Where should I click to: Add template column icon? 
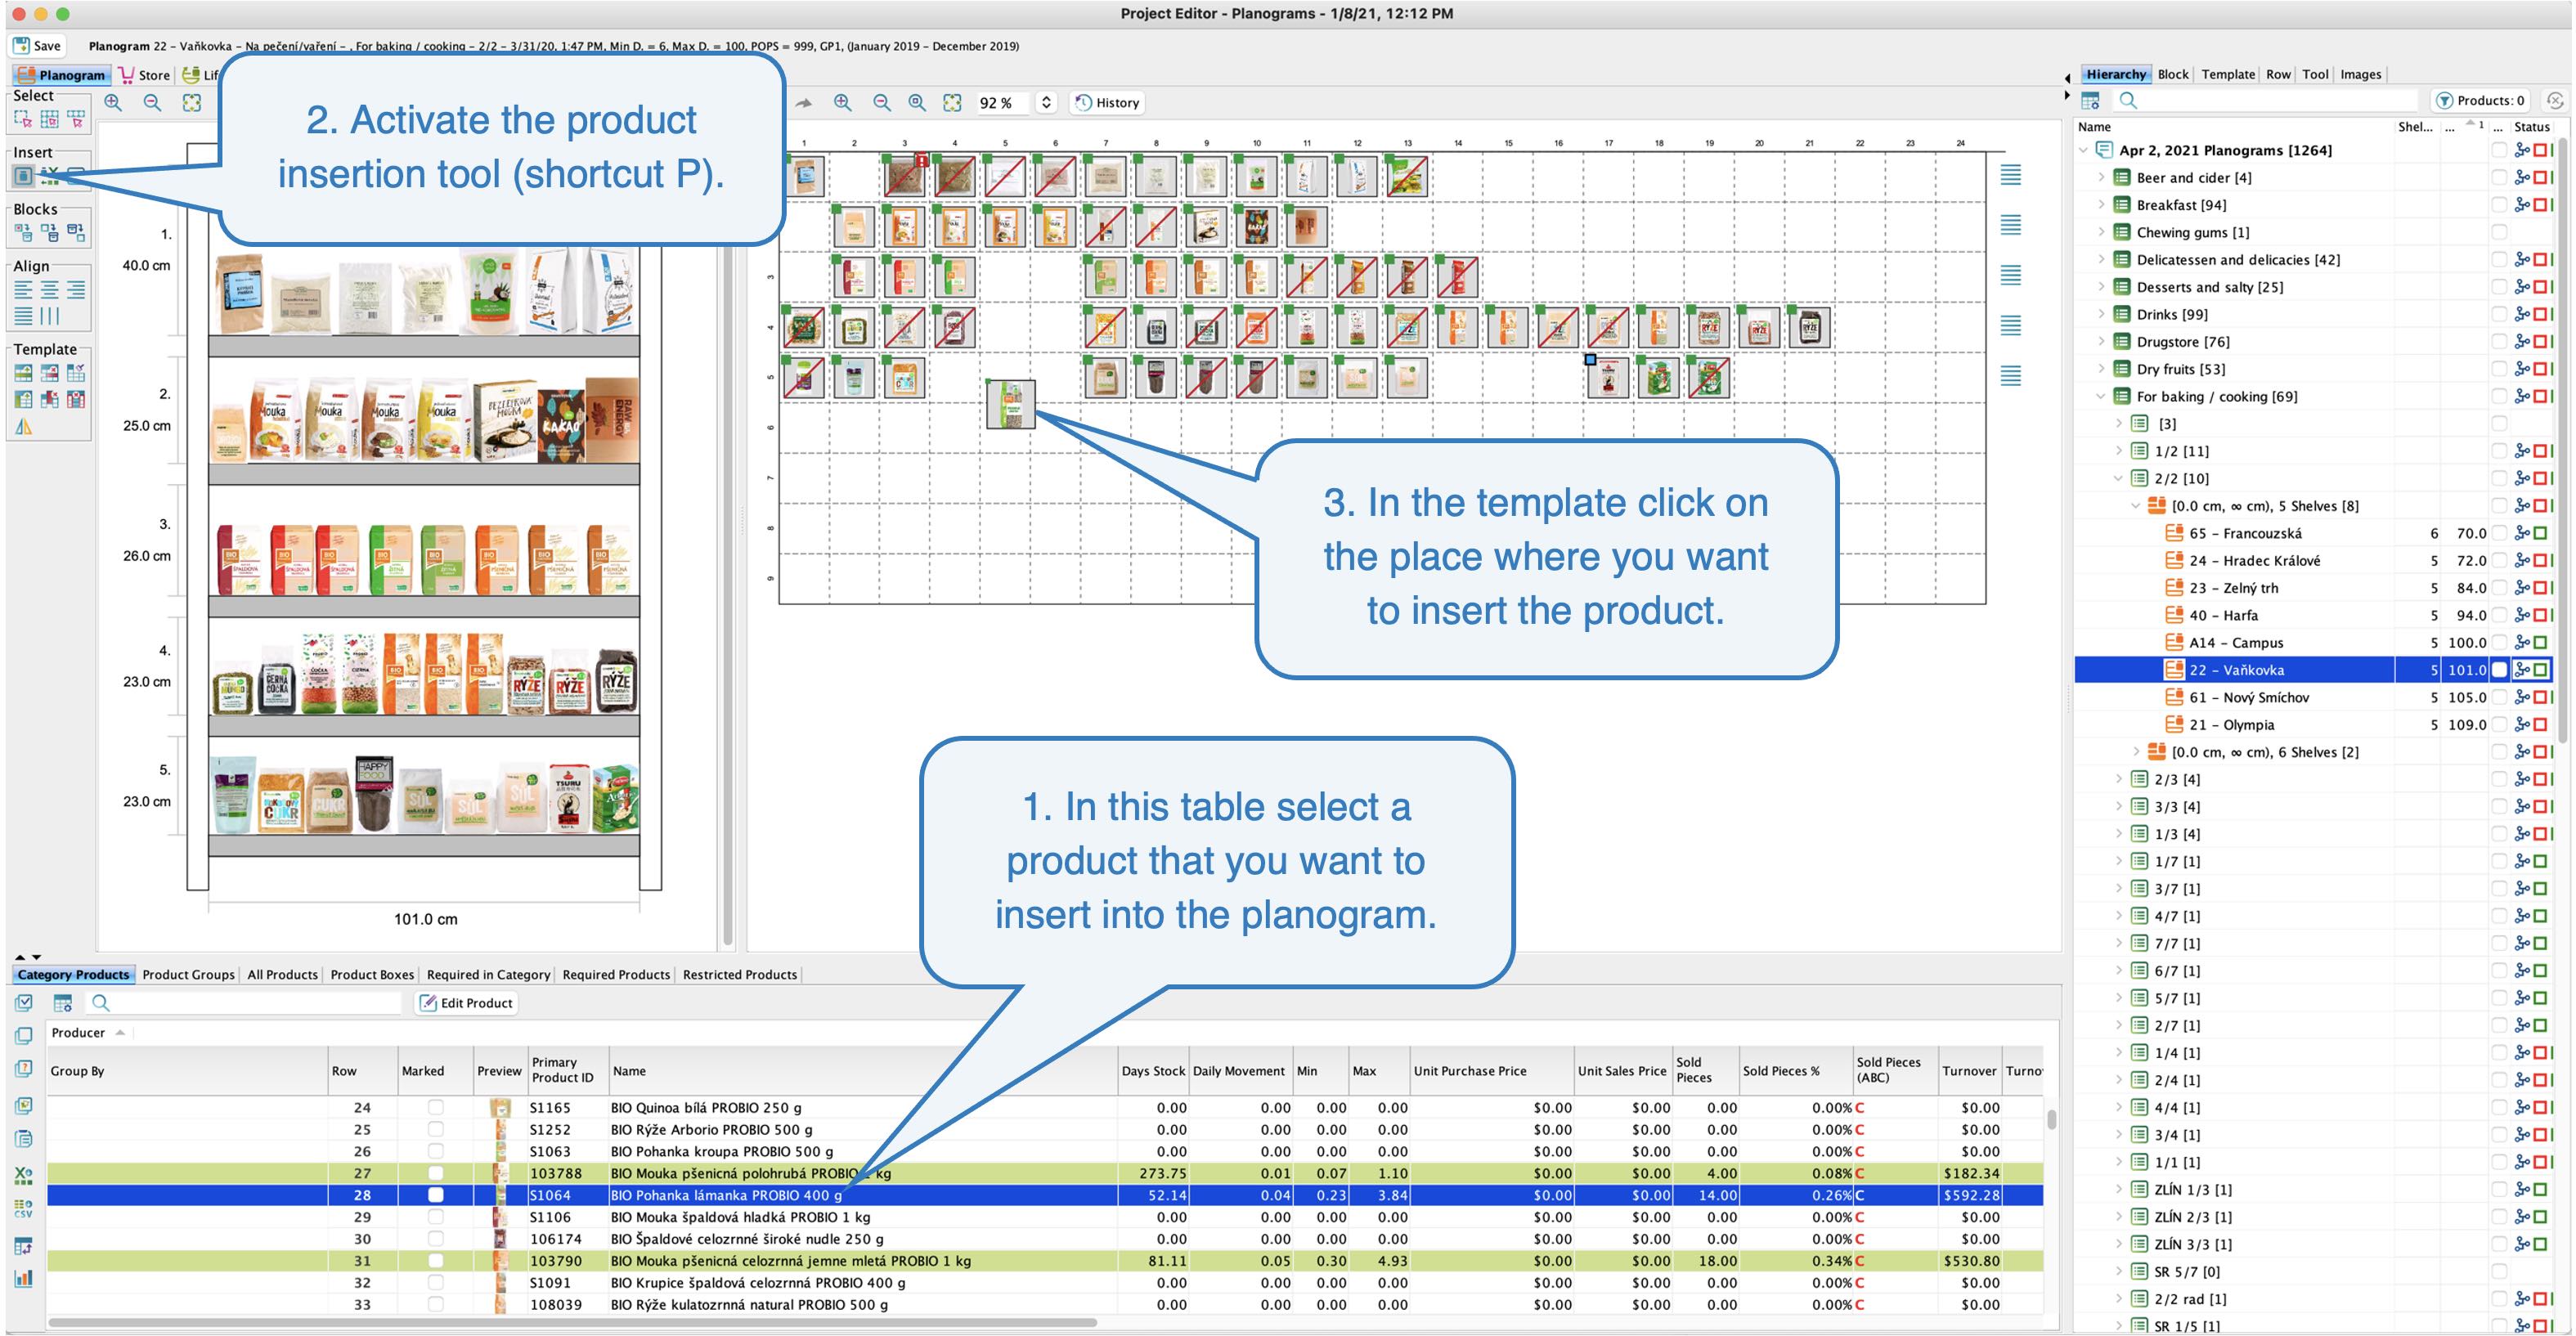22,399
